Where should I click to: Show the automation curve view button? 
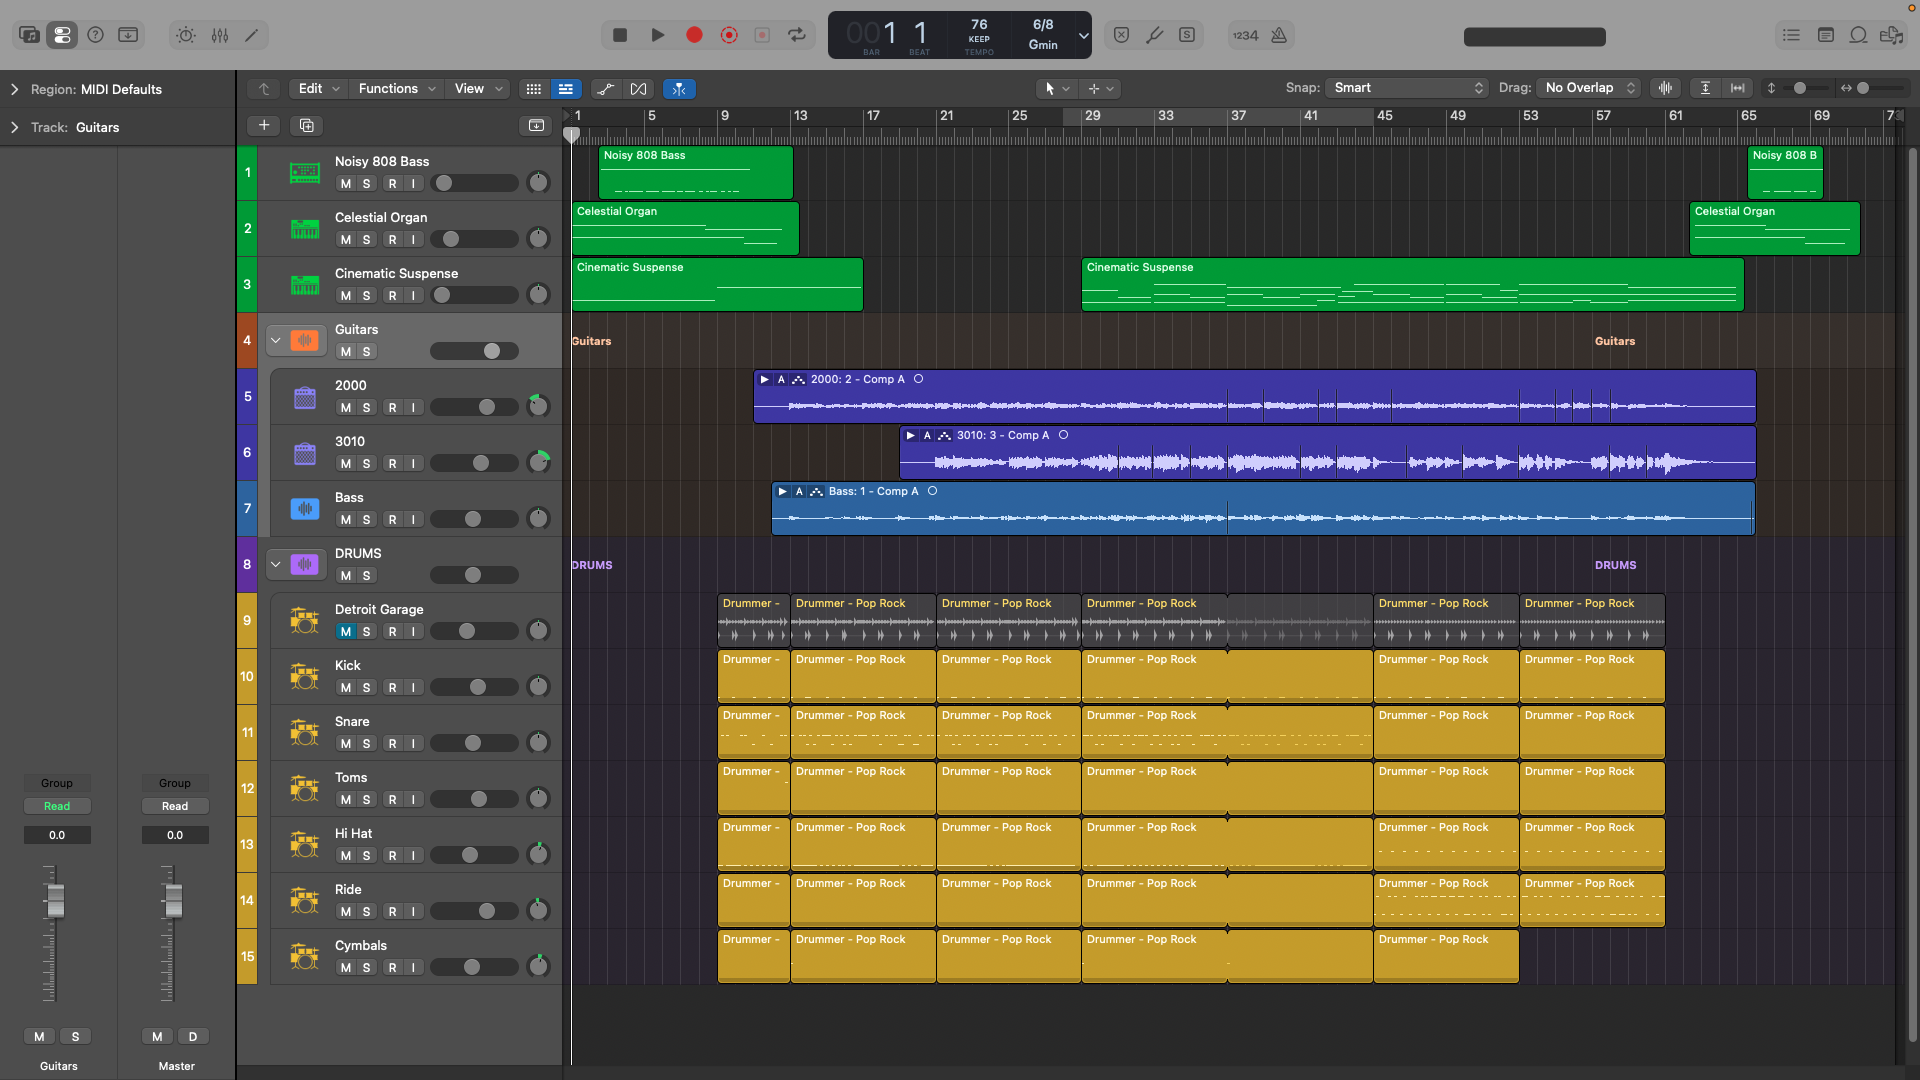(x=606, y=89)
